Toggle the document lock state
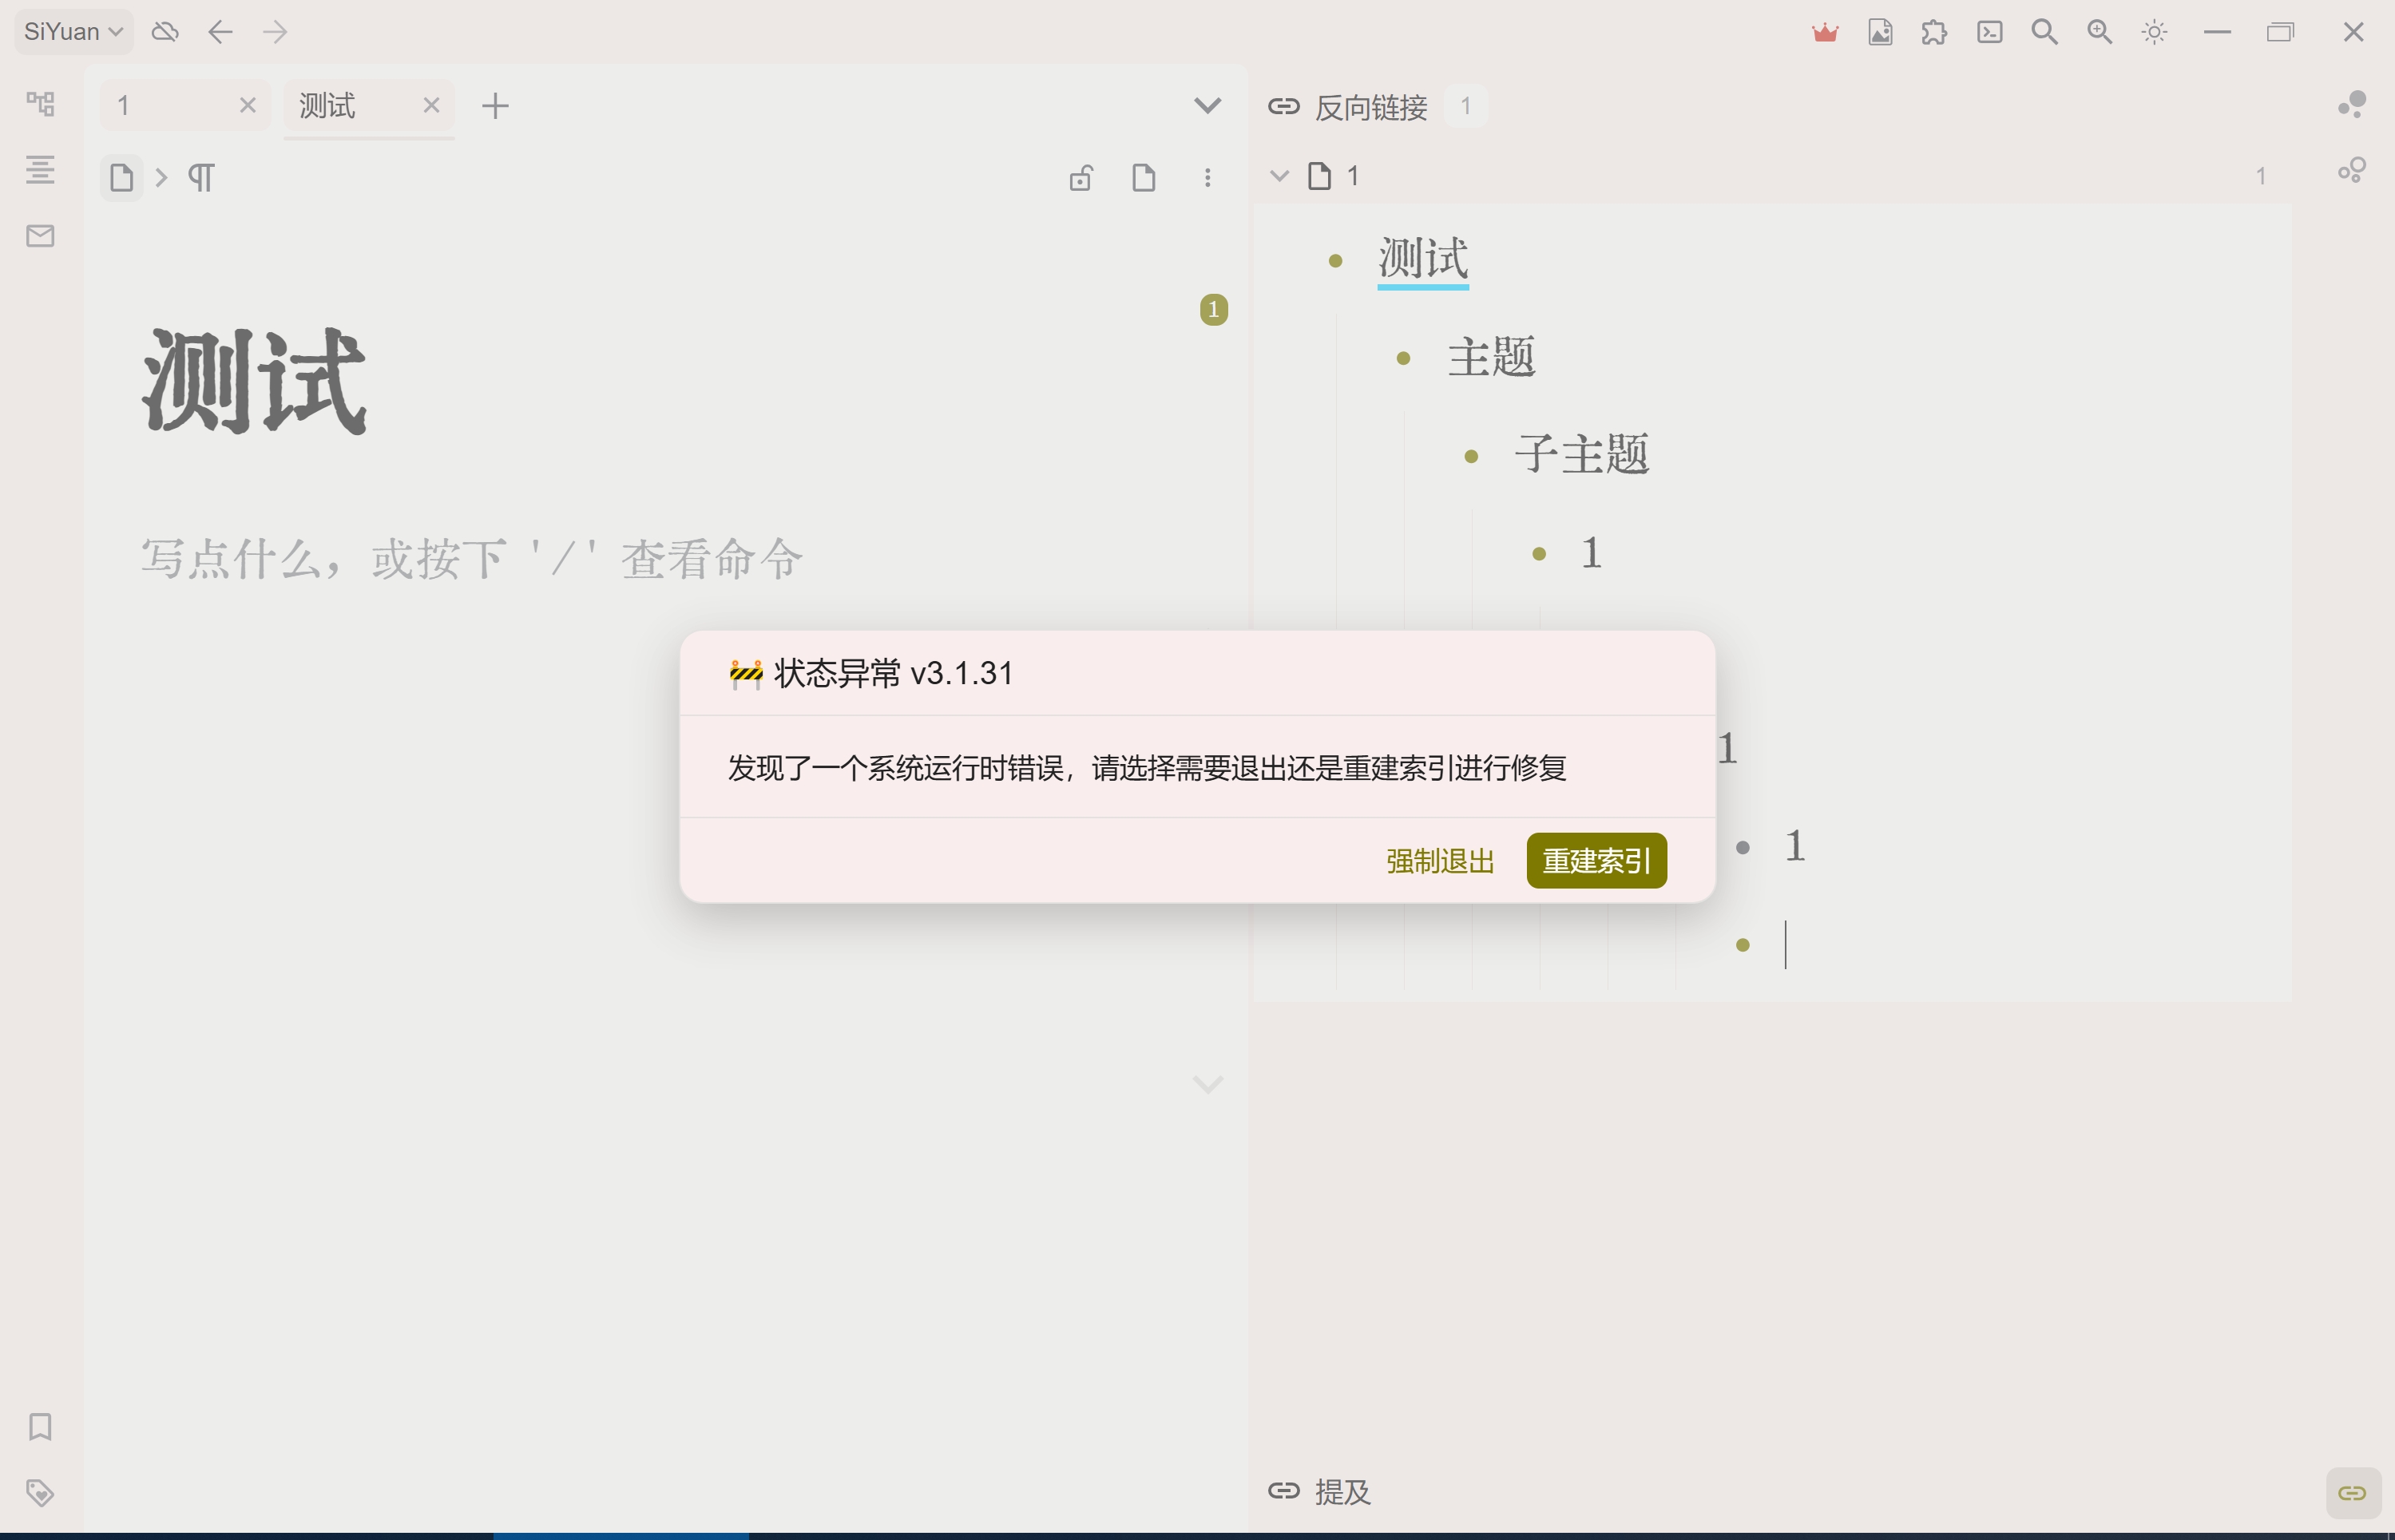The width and height of the screenshot is (2395, 1540). (x=1081, y=177)
